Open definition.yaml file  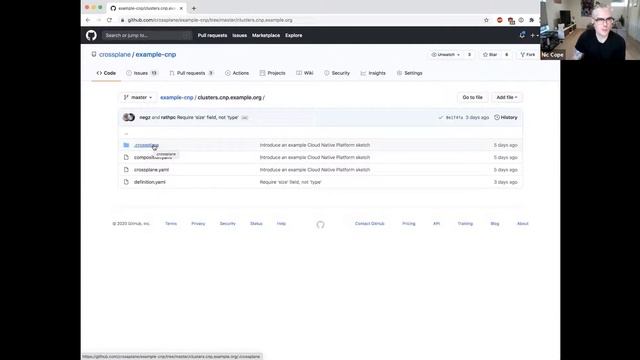tap(149, 182)
